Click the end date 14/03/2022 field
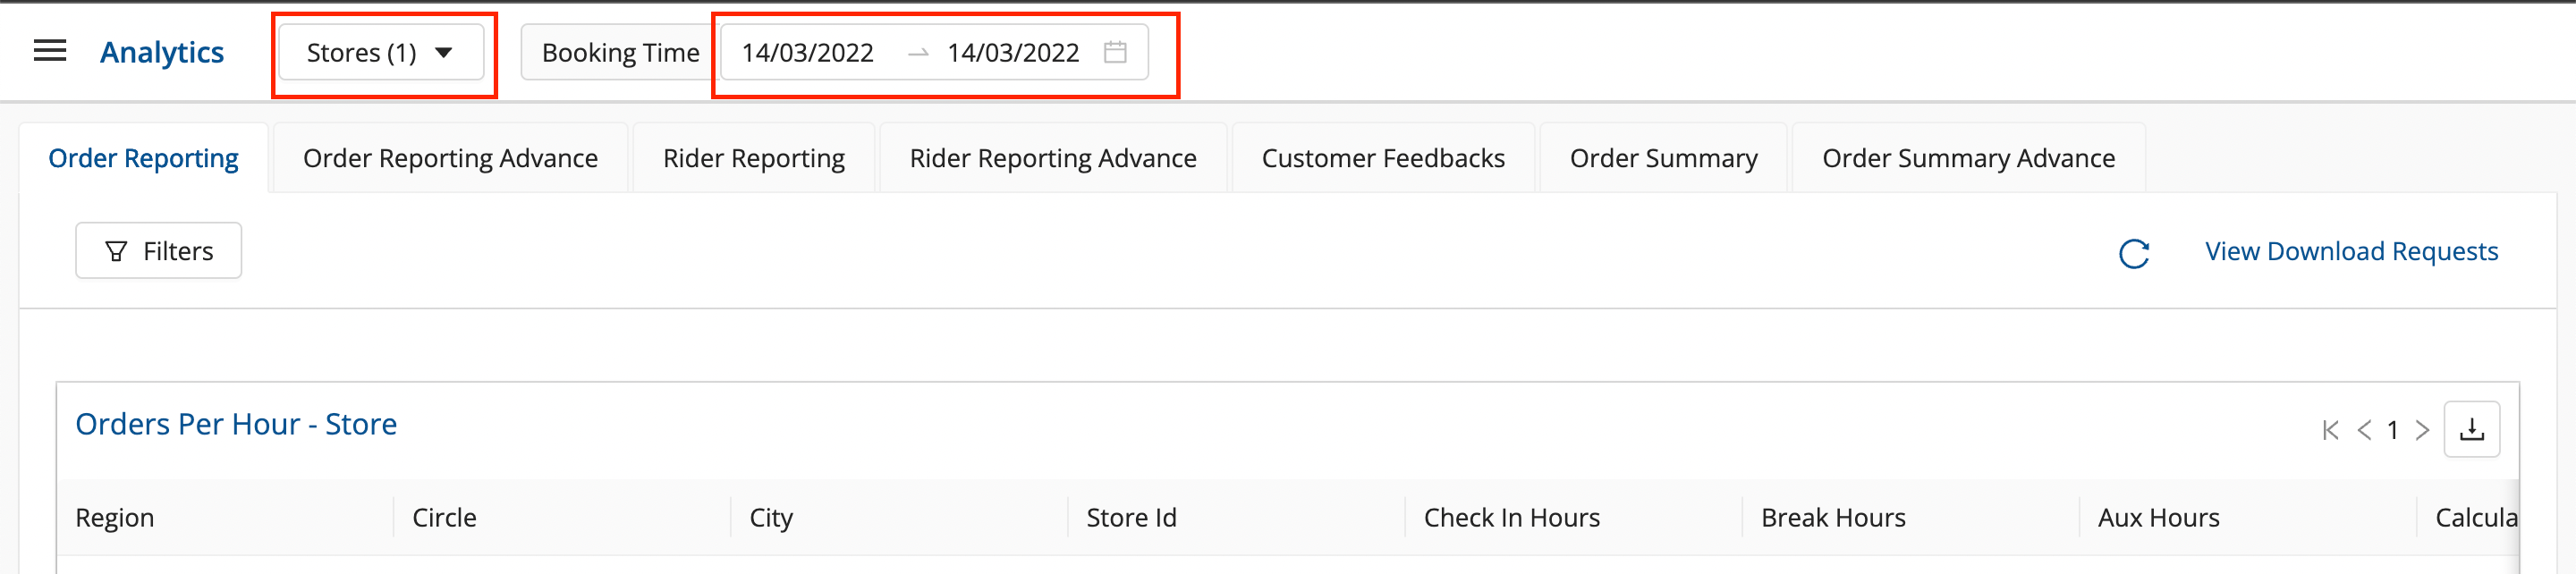Image resolution: width=2576 pixels, height=574 pixels. (x=1013, y=53)
